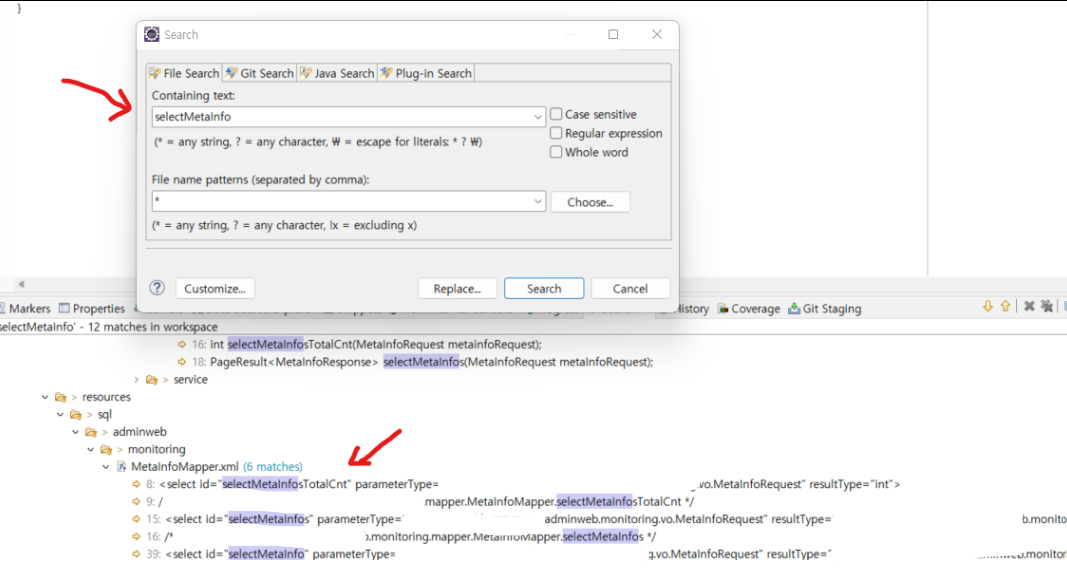This screenshot has width=1067, height=568.
Task: Click the editor scroll left arrow
Action: click(21, 284)
